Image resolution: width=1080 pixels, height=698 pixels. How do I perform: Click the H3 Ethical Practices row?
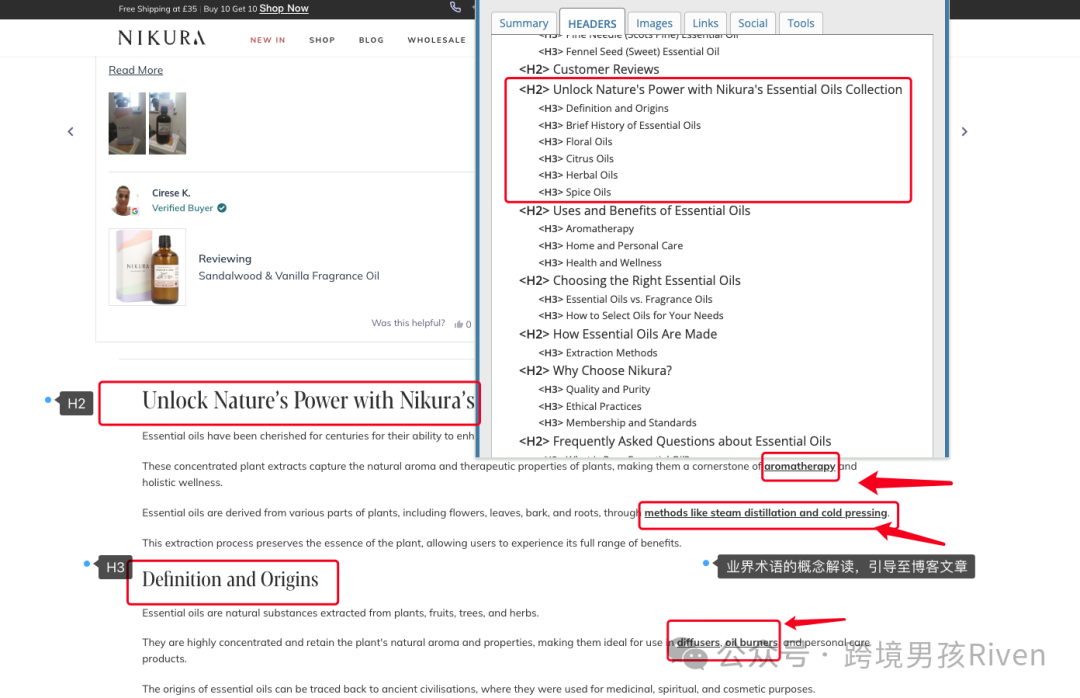coord(590,407)
